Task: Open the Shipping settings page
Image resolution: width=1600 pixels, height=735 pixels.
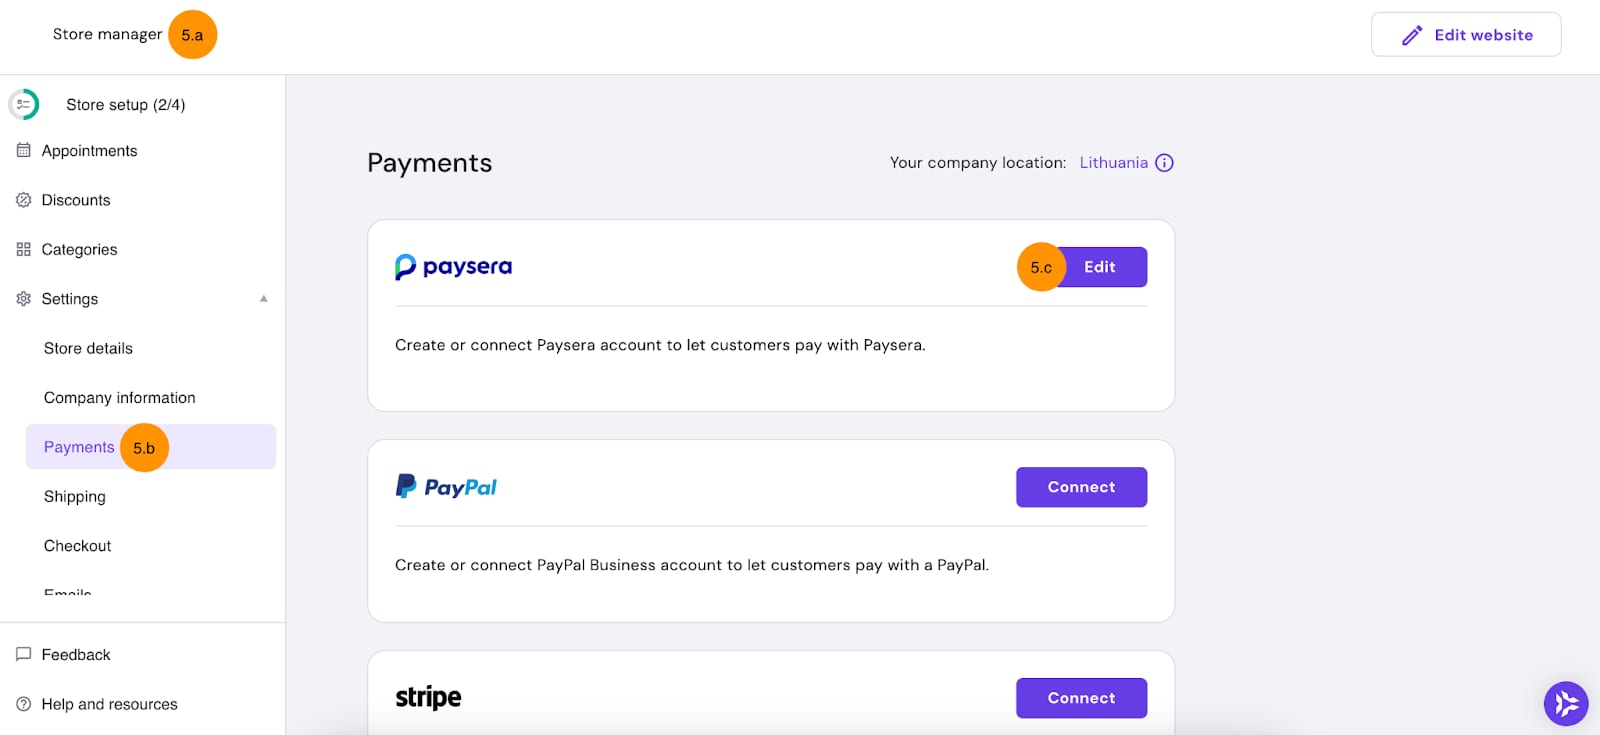Action: point(75,497)
